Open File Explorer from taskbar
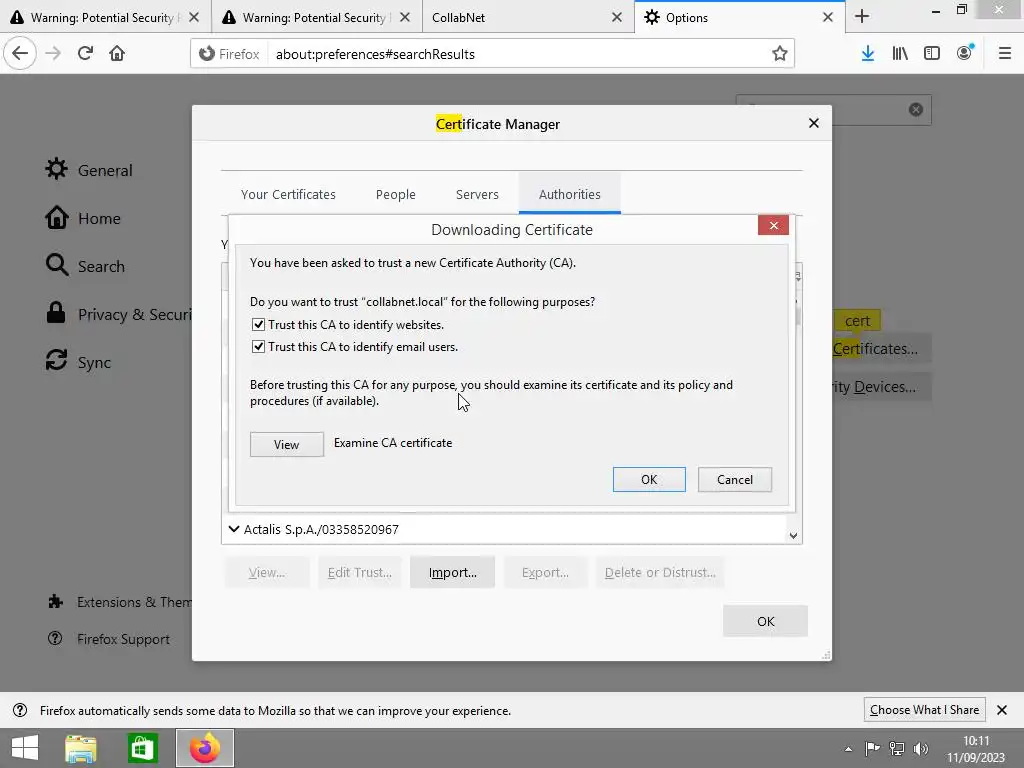Image resolution: width=1024 pixels, height=768 pixels. [80, 748]
